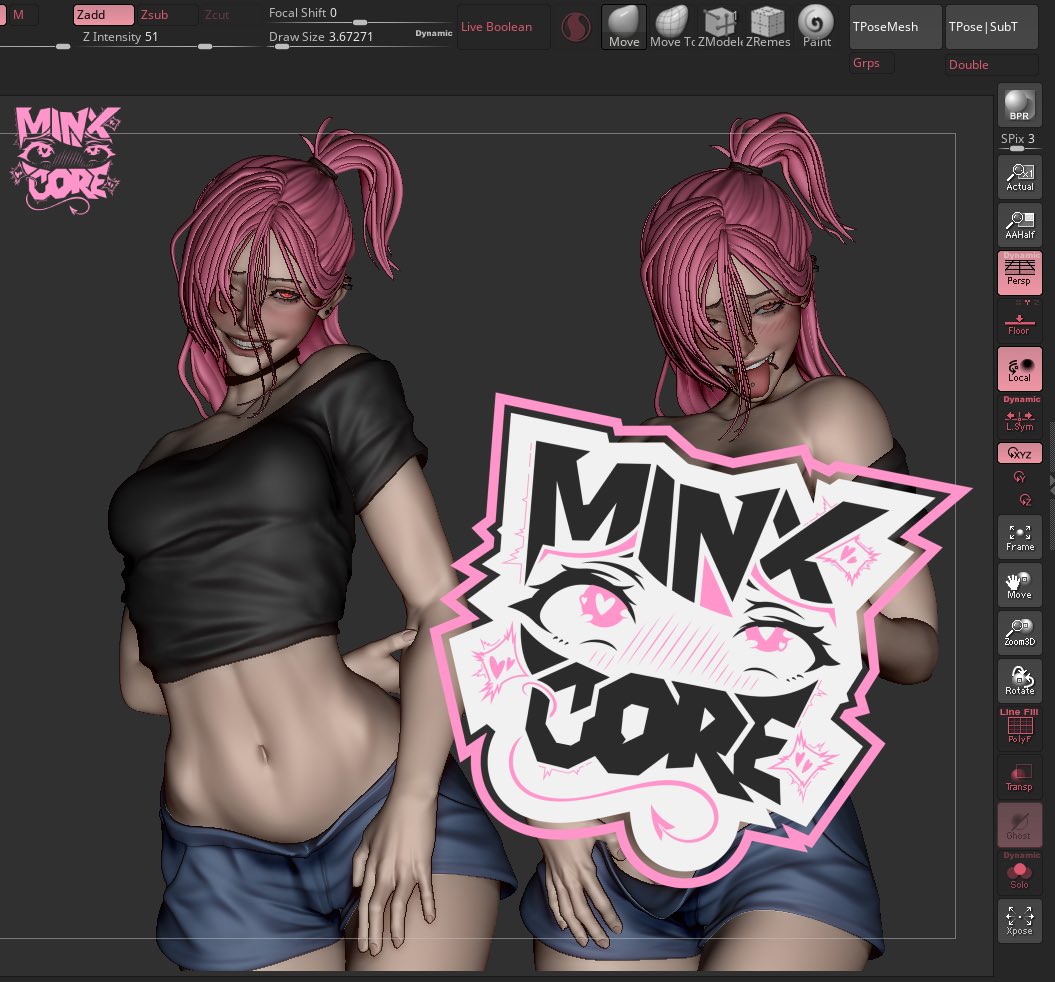Toggle Persp perspective view

point(1019,272)
